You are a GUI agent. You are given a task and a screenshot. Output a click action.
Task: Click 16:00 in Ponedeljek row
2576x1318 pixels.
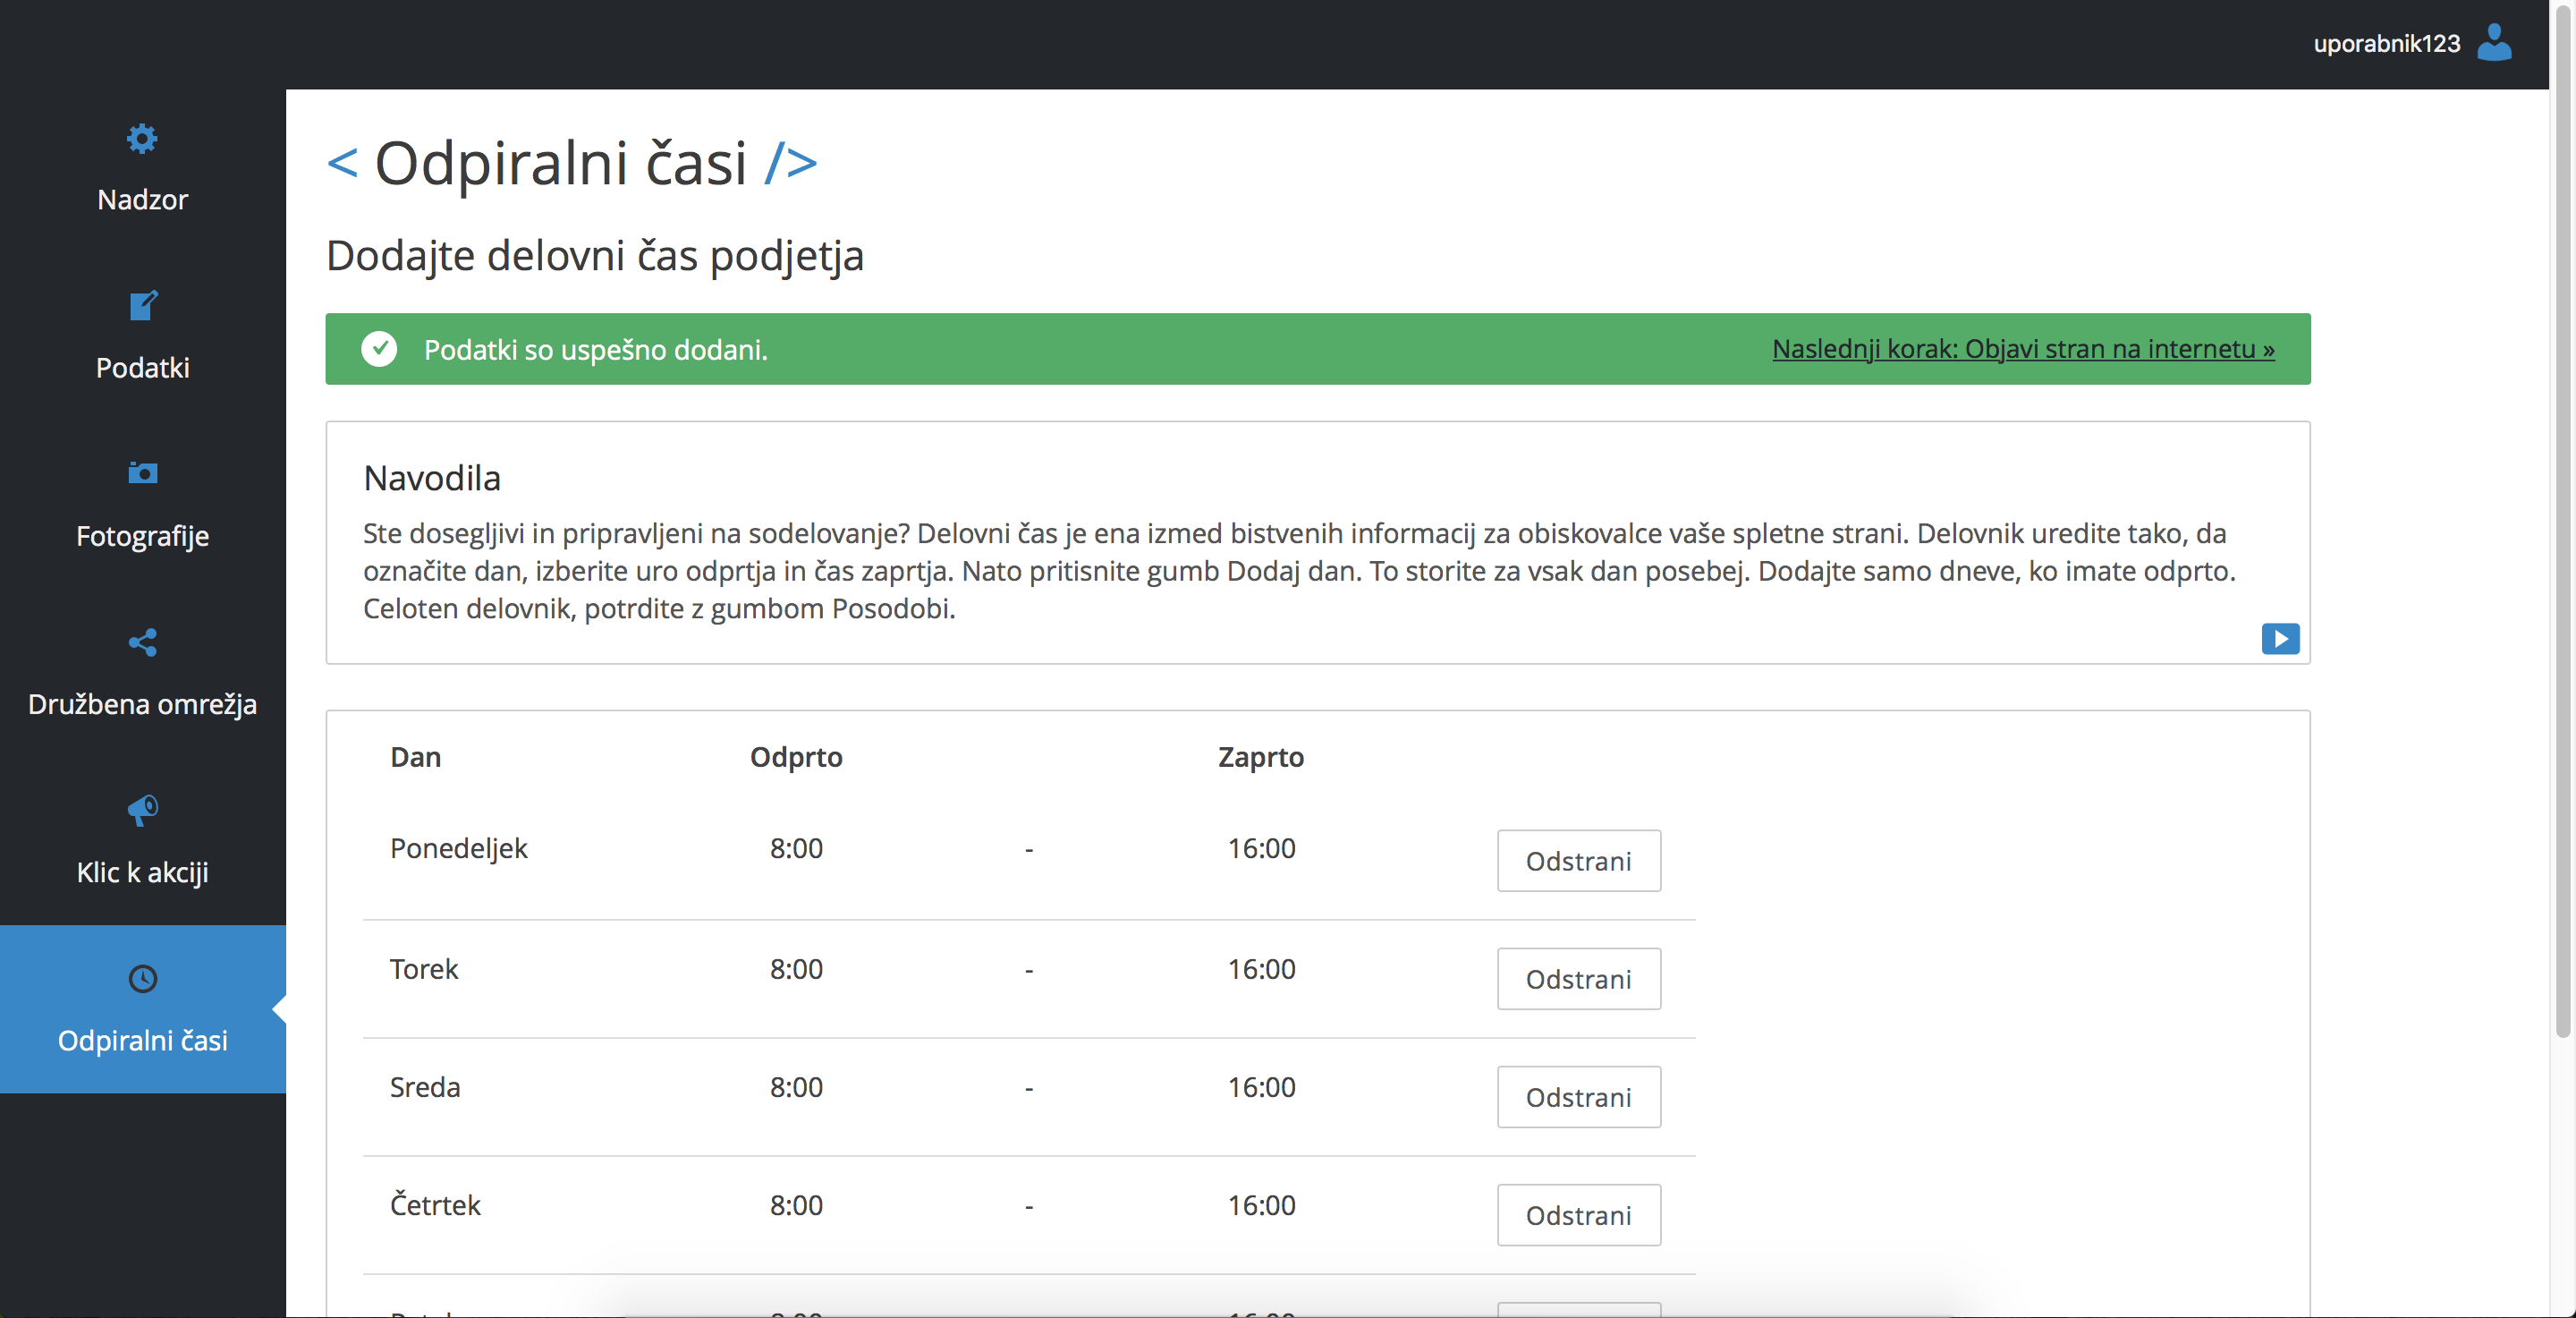1261,848
